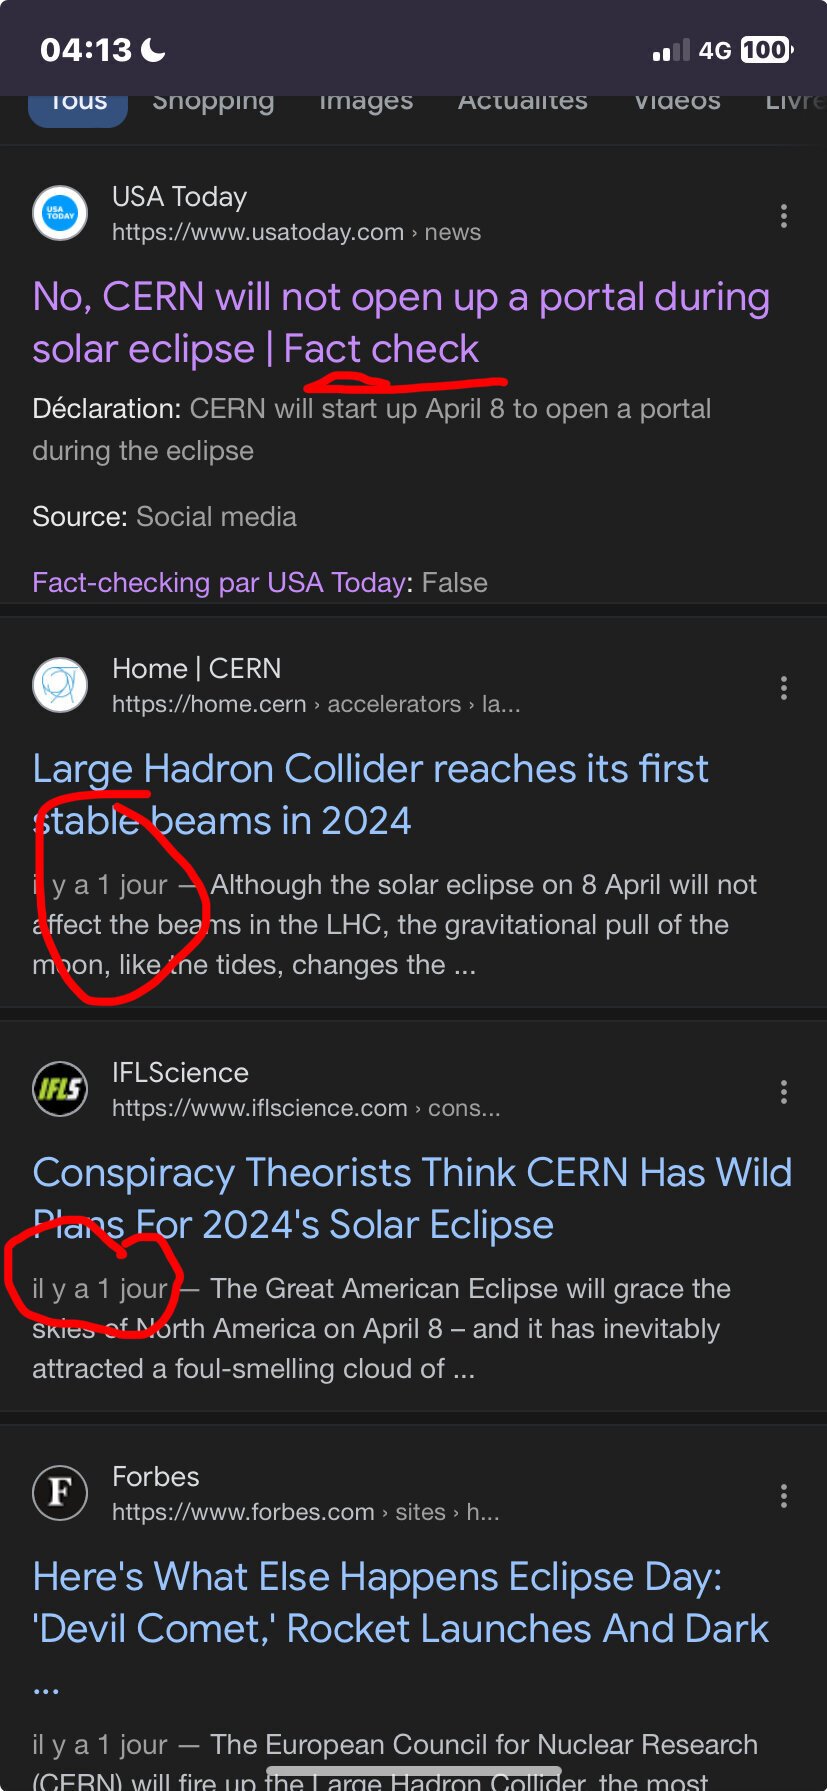Open Large Hadron Collider stable beams article
The image size is (827, 1791).
coord(370,794)
